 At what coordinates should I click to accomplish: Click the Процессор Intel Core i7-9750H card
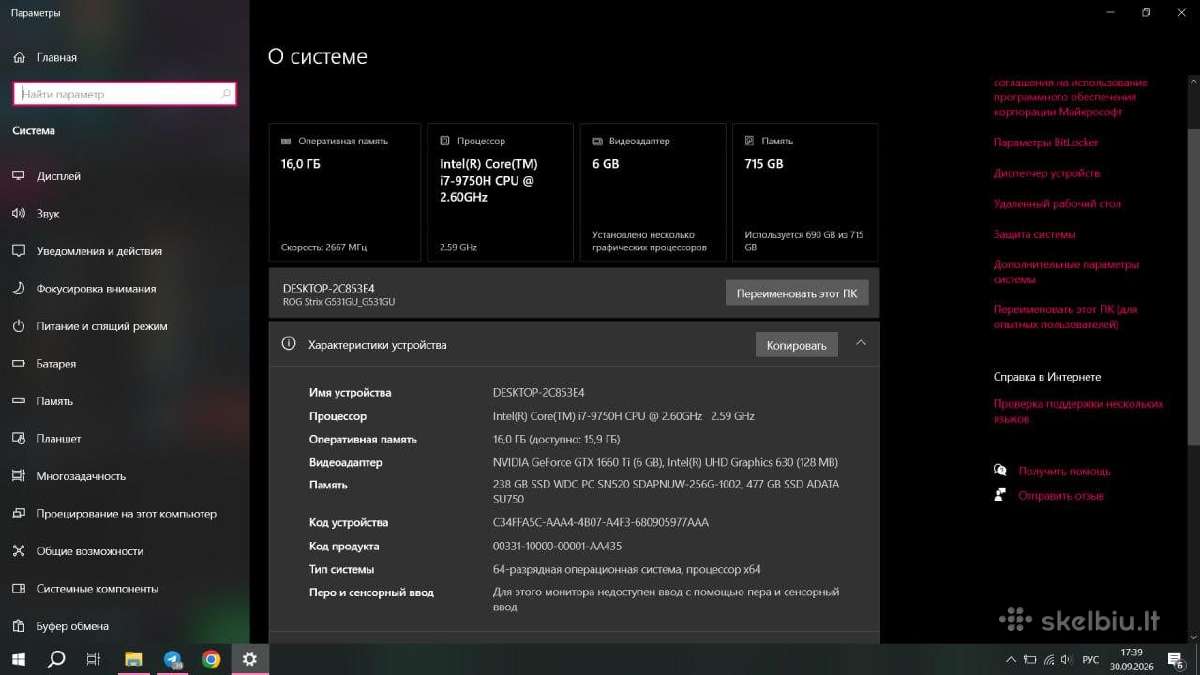click(x=500, y=192)
